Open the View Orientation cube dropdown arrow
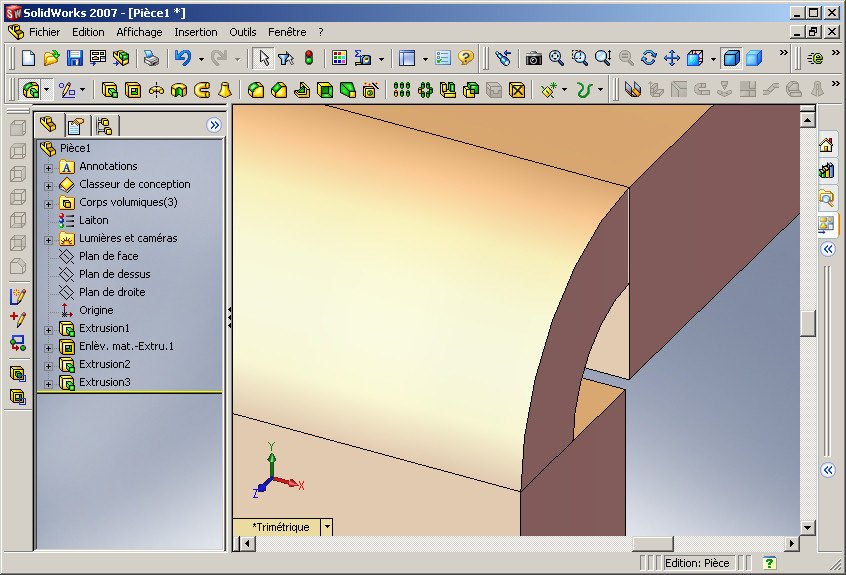 (x=713, y=59)
